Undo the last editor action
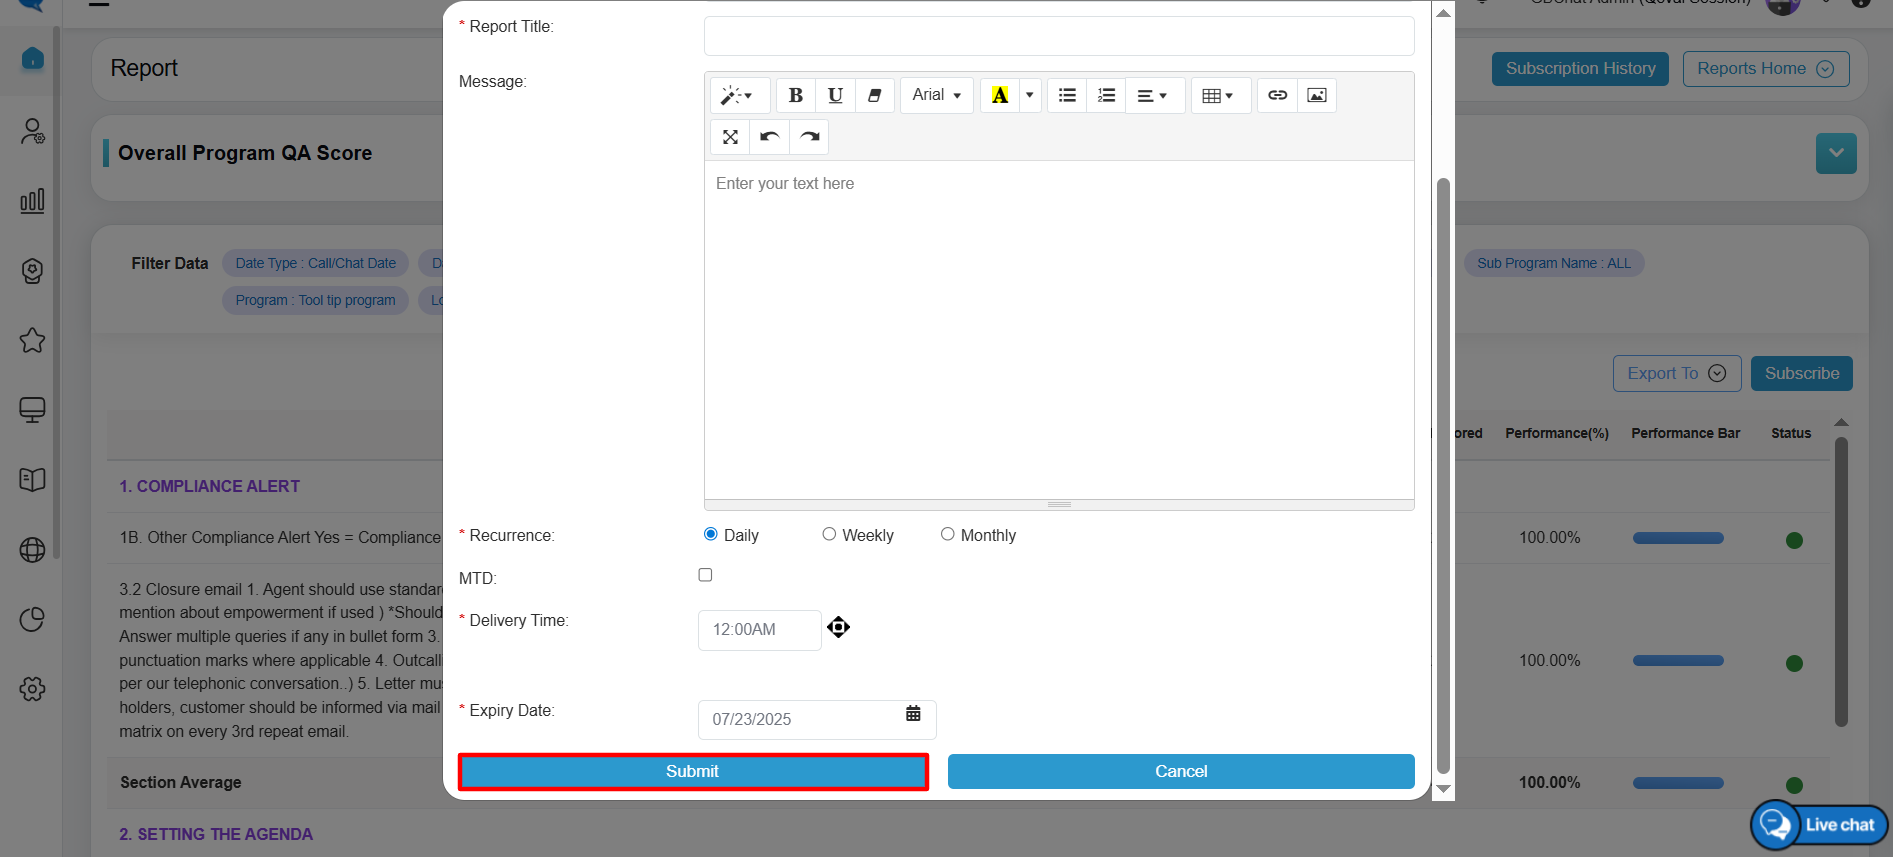This screenshot has width=1893, height=857. [x=769, y=137]
